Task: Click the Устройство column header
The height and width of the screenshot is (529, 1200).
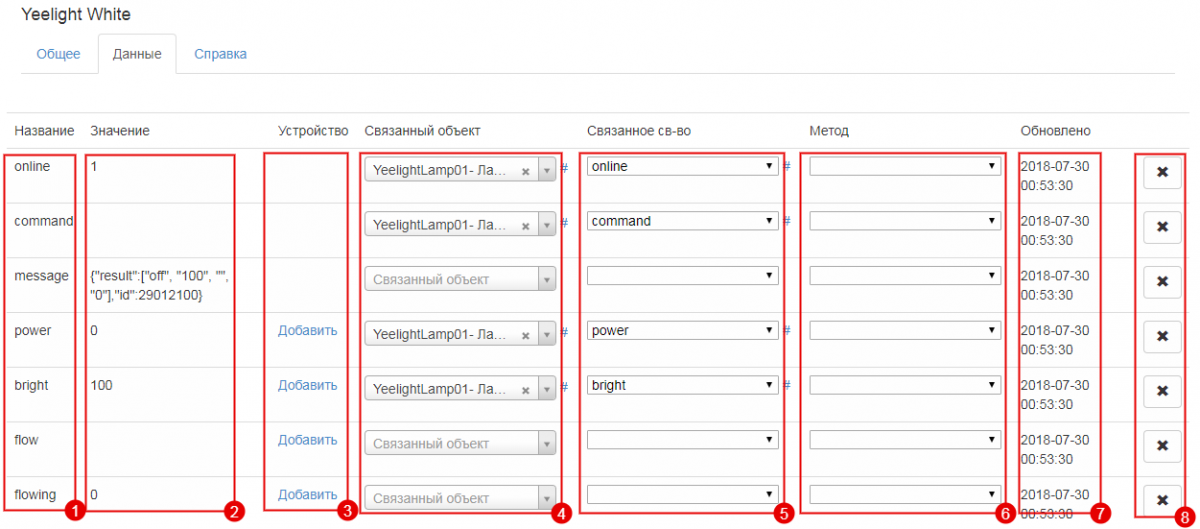Action: 313,131
